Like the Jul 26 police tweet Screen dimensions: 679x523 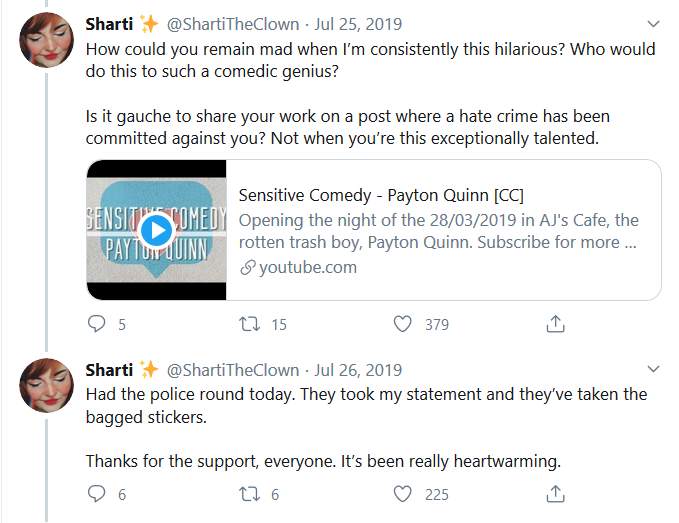[402, 494]
